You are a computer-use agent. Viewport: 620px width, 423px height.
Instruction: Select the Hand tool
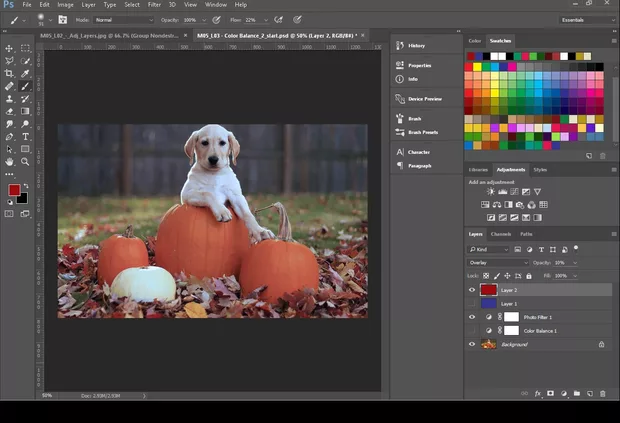pos(9,161)
